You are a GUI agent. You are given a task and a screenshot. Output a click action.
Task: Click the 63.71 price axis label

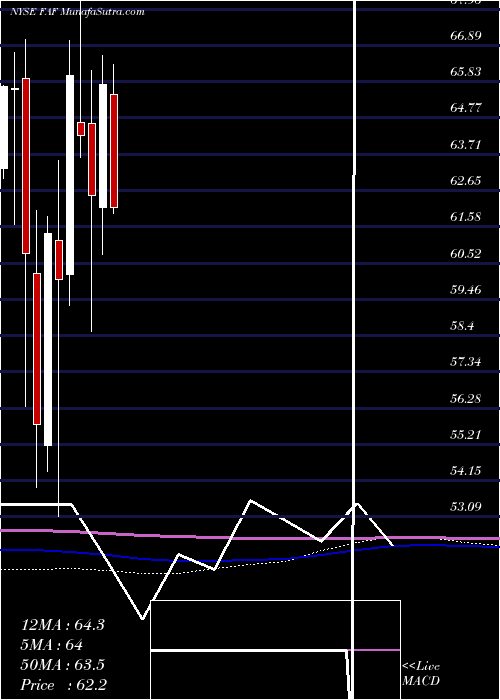(x=466, y=144)
